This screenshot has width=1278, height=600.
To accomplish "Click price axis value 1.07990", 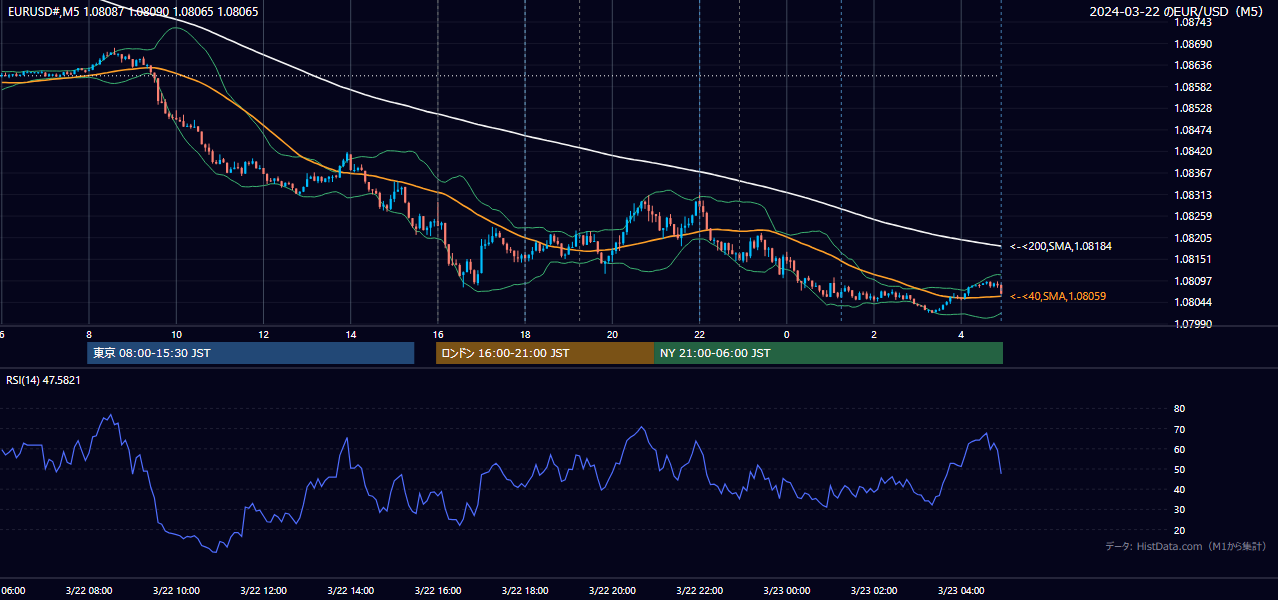I will pyautogui.click(x=1191, y=324).
